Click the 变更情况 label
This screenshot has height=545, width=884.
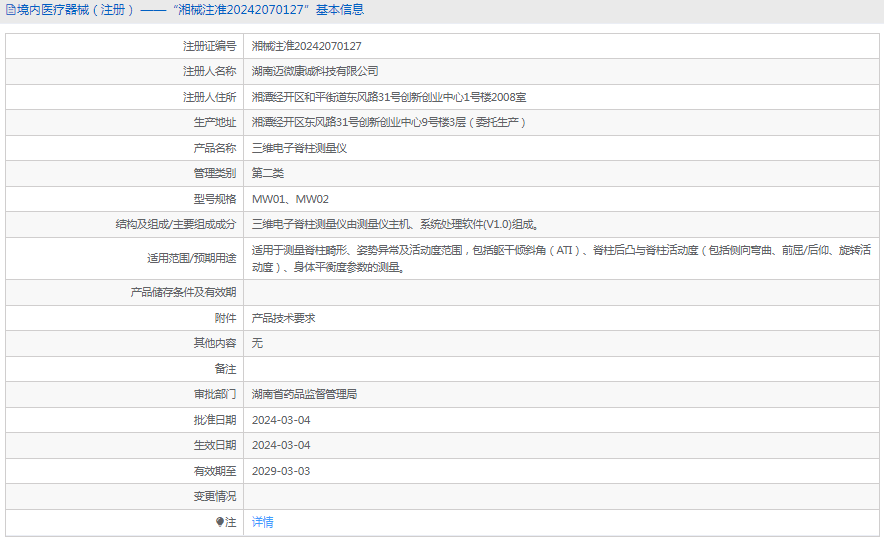point(215,496)
